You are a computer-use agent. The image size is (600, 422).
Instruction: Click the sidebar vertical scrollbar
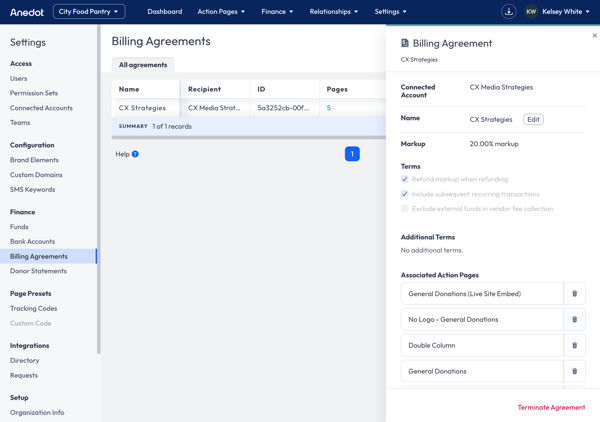pyautogui.click(x=99, y=189)
